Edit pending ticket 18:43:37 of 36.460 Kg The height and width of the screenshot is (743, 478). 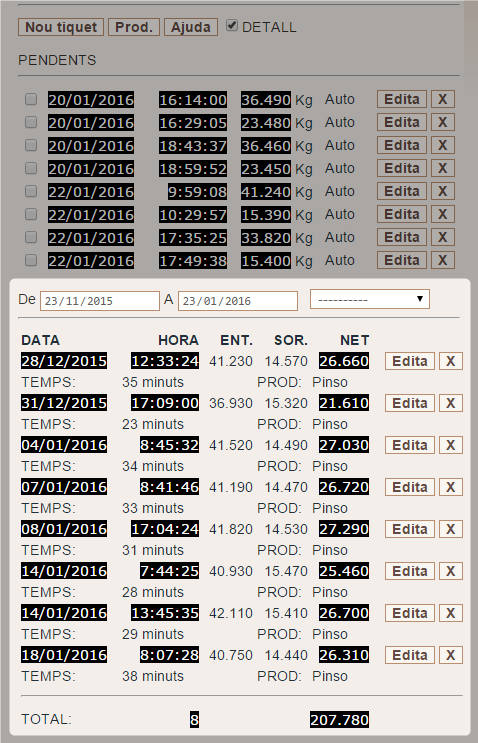pyautogui.click(x=402, y=145)
